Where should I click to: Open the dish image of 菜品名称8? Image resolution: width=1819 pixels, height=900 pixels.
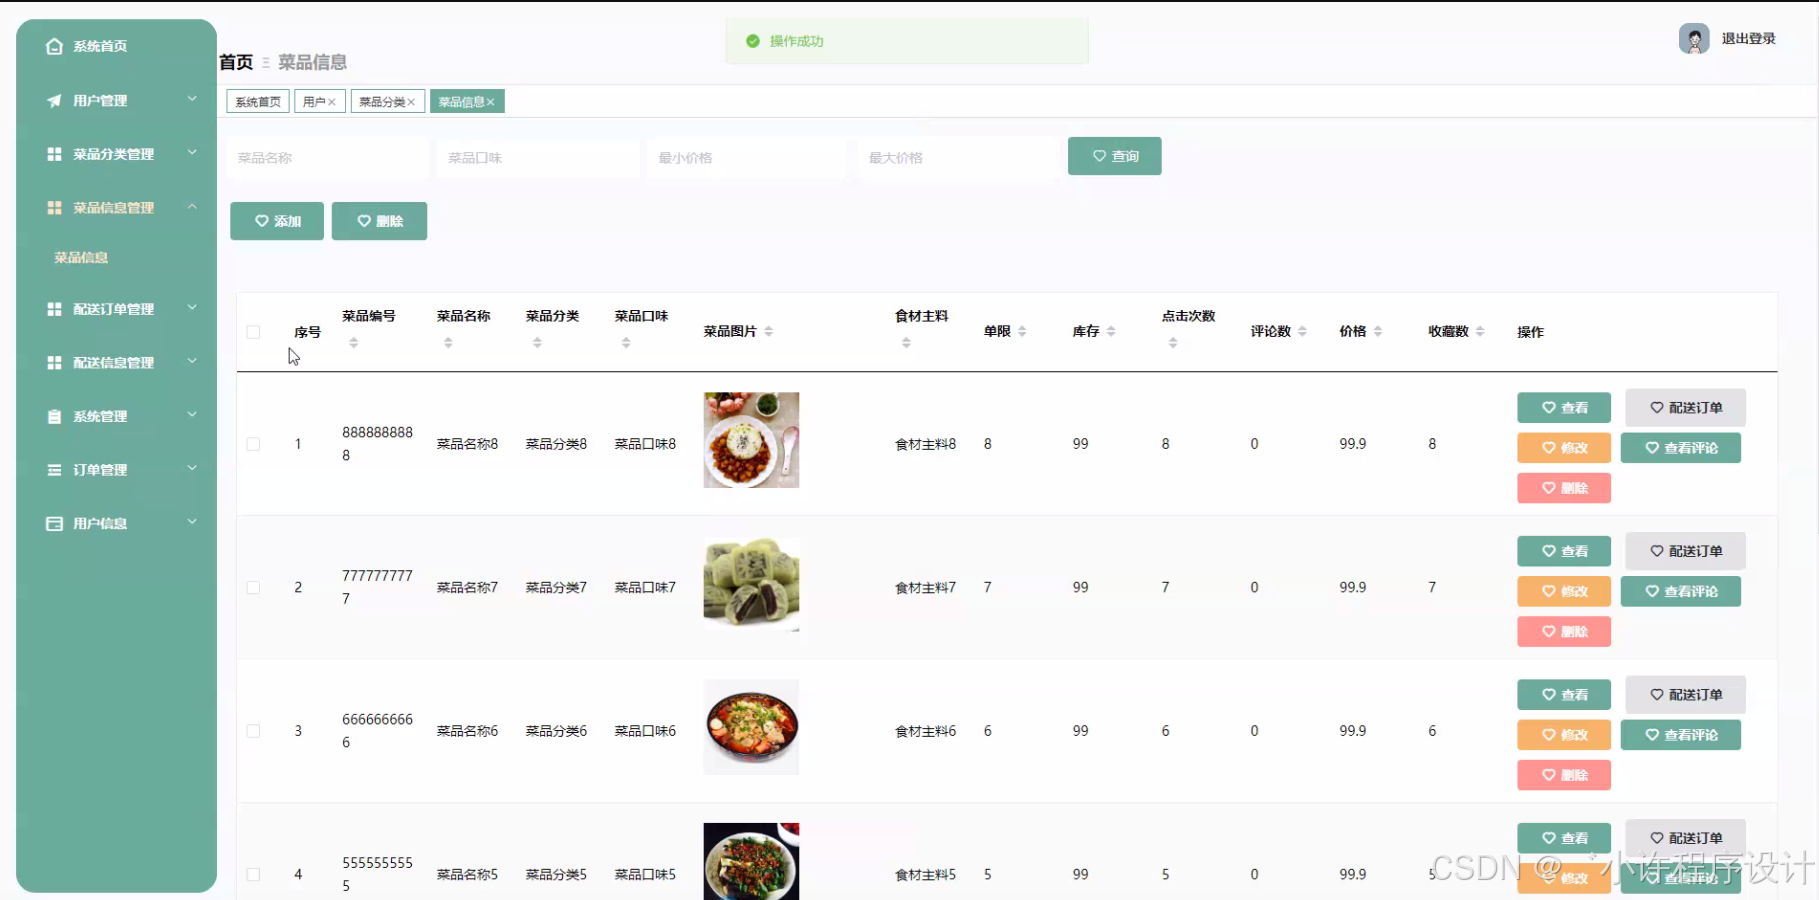(751, 440)
